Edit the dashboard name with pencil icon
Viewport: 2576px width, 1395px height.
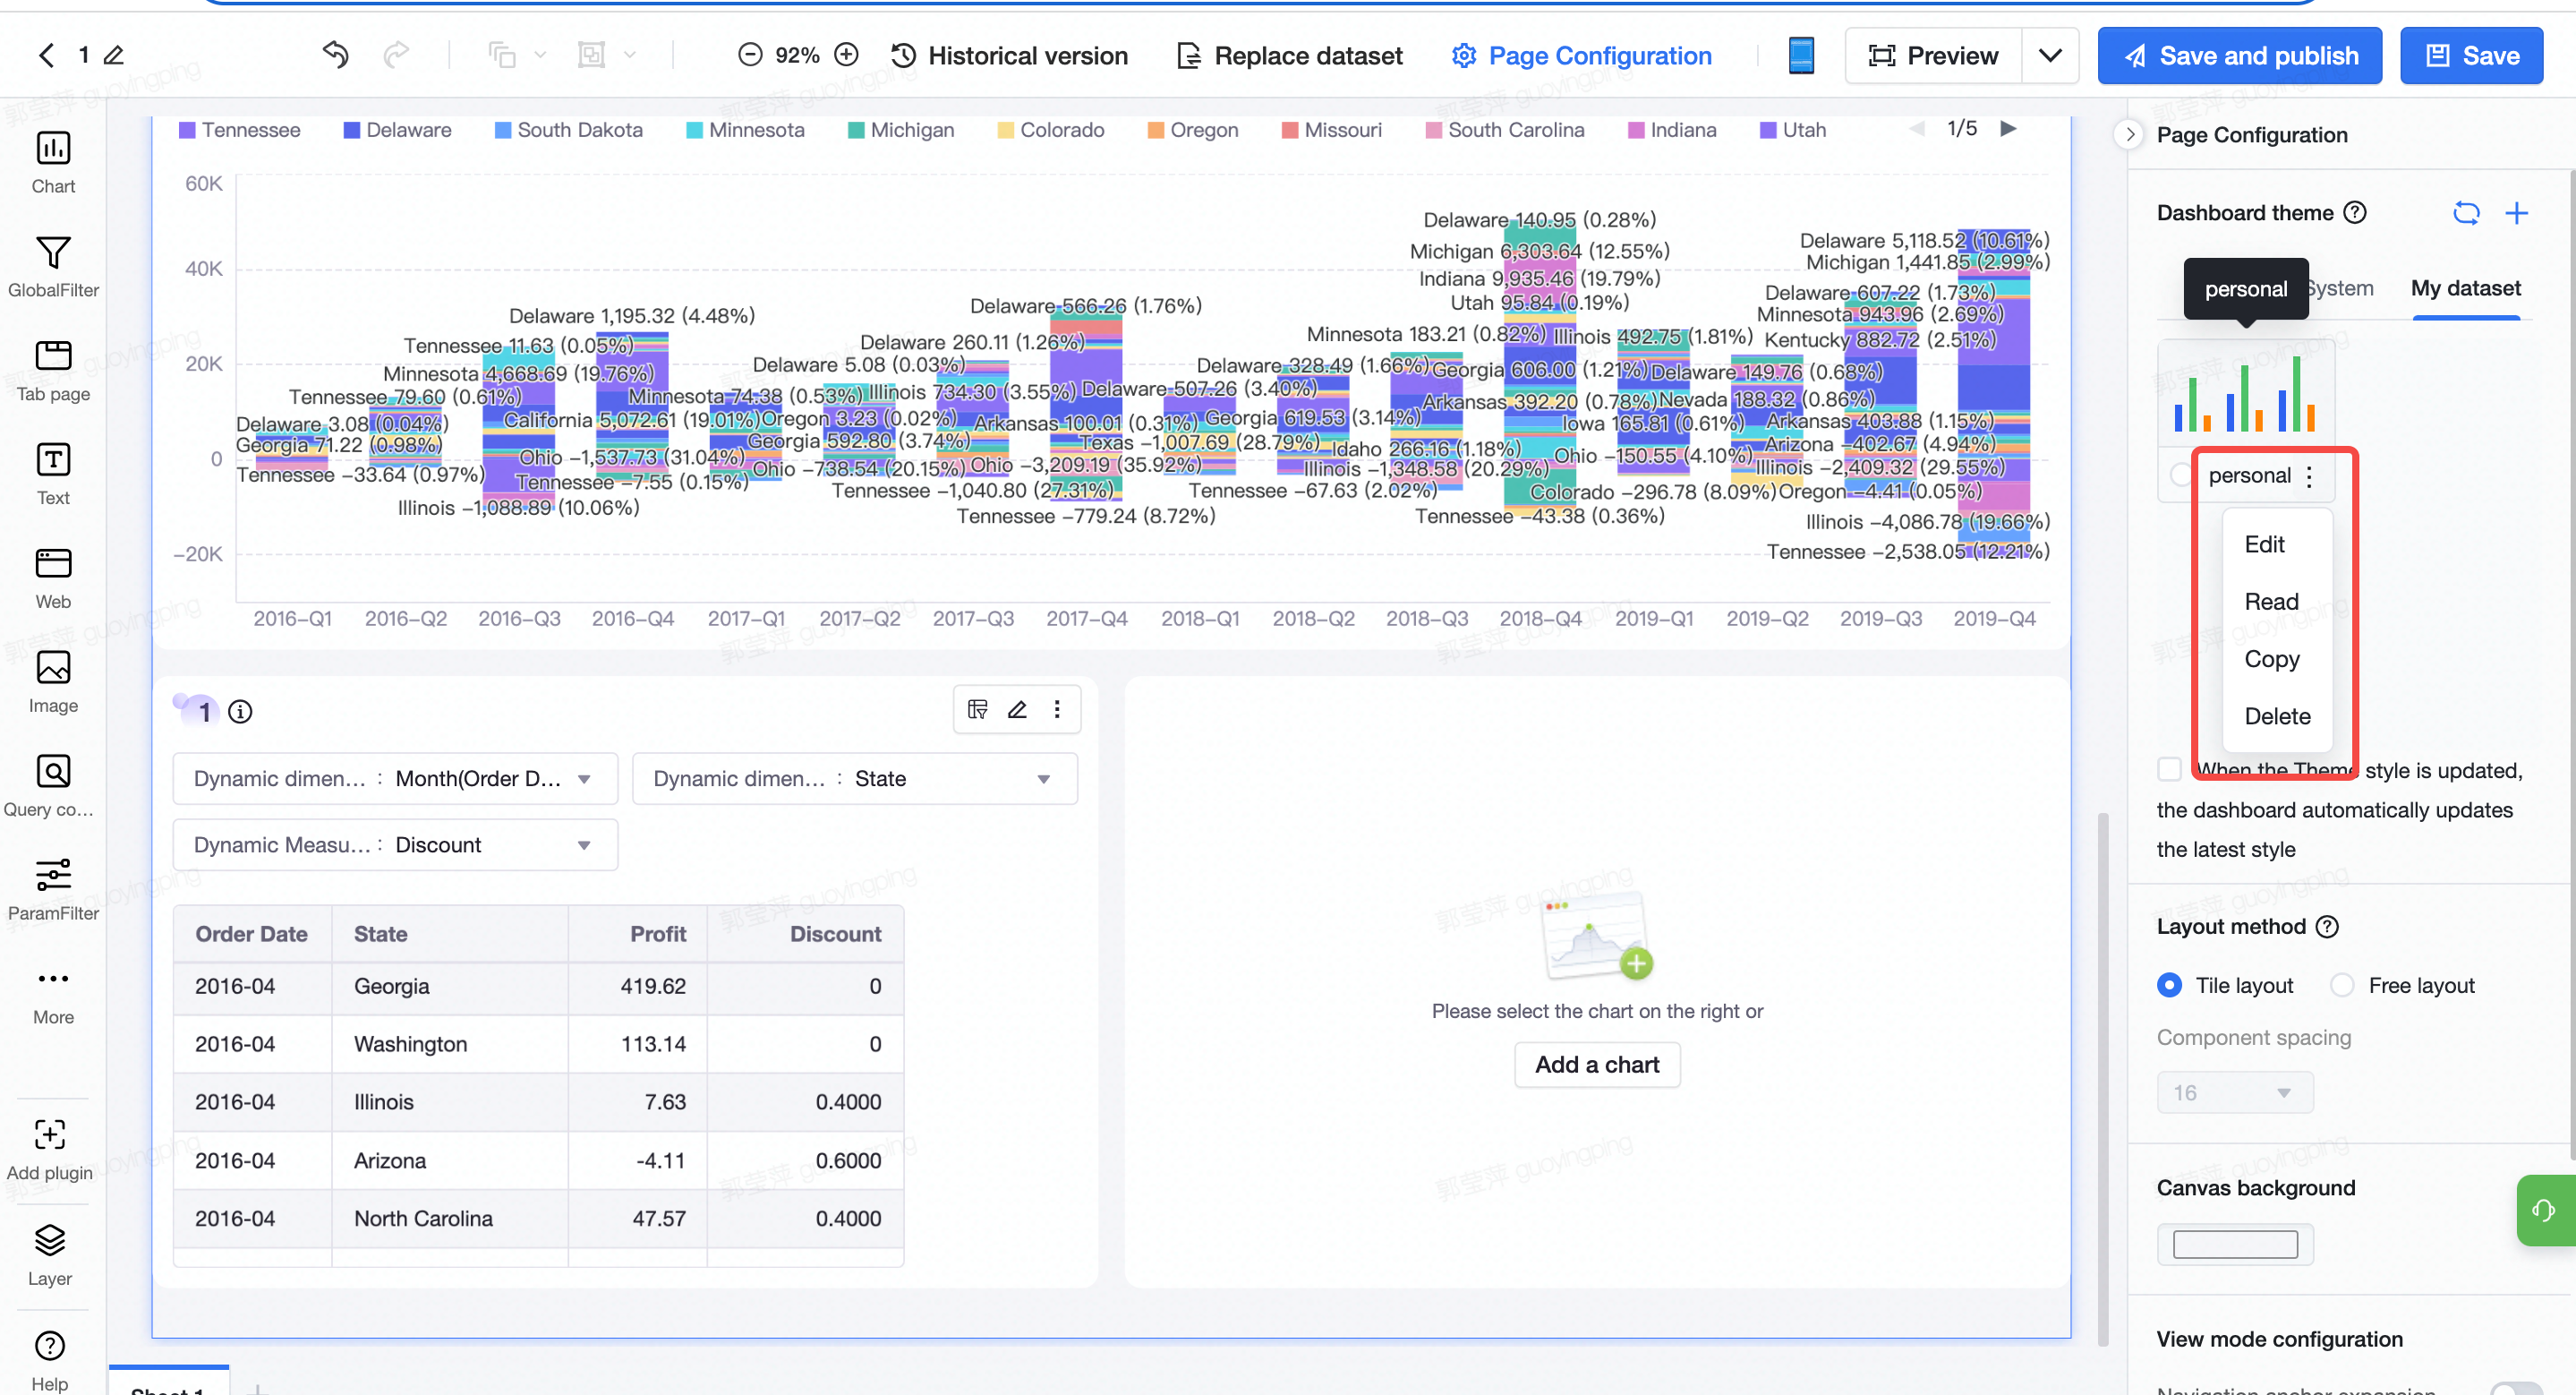point(114,55)
